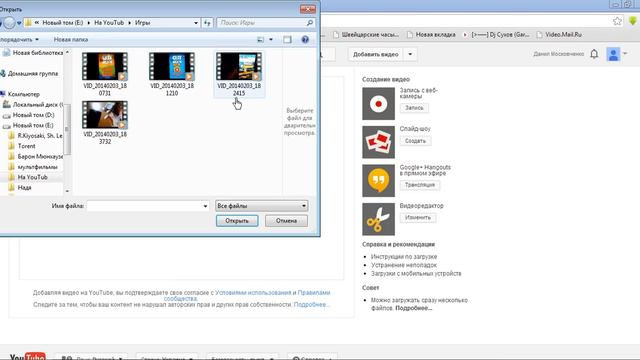Click Подробнее link in Совет section
The width and height of the screenshot is (640, 360).
[x=413, y=308]
